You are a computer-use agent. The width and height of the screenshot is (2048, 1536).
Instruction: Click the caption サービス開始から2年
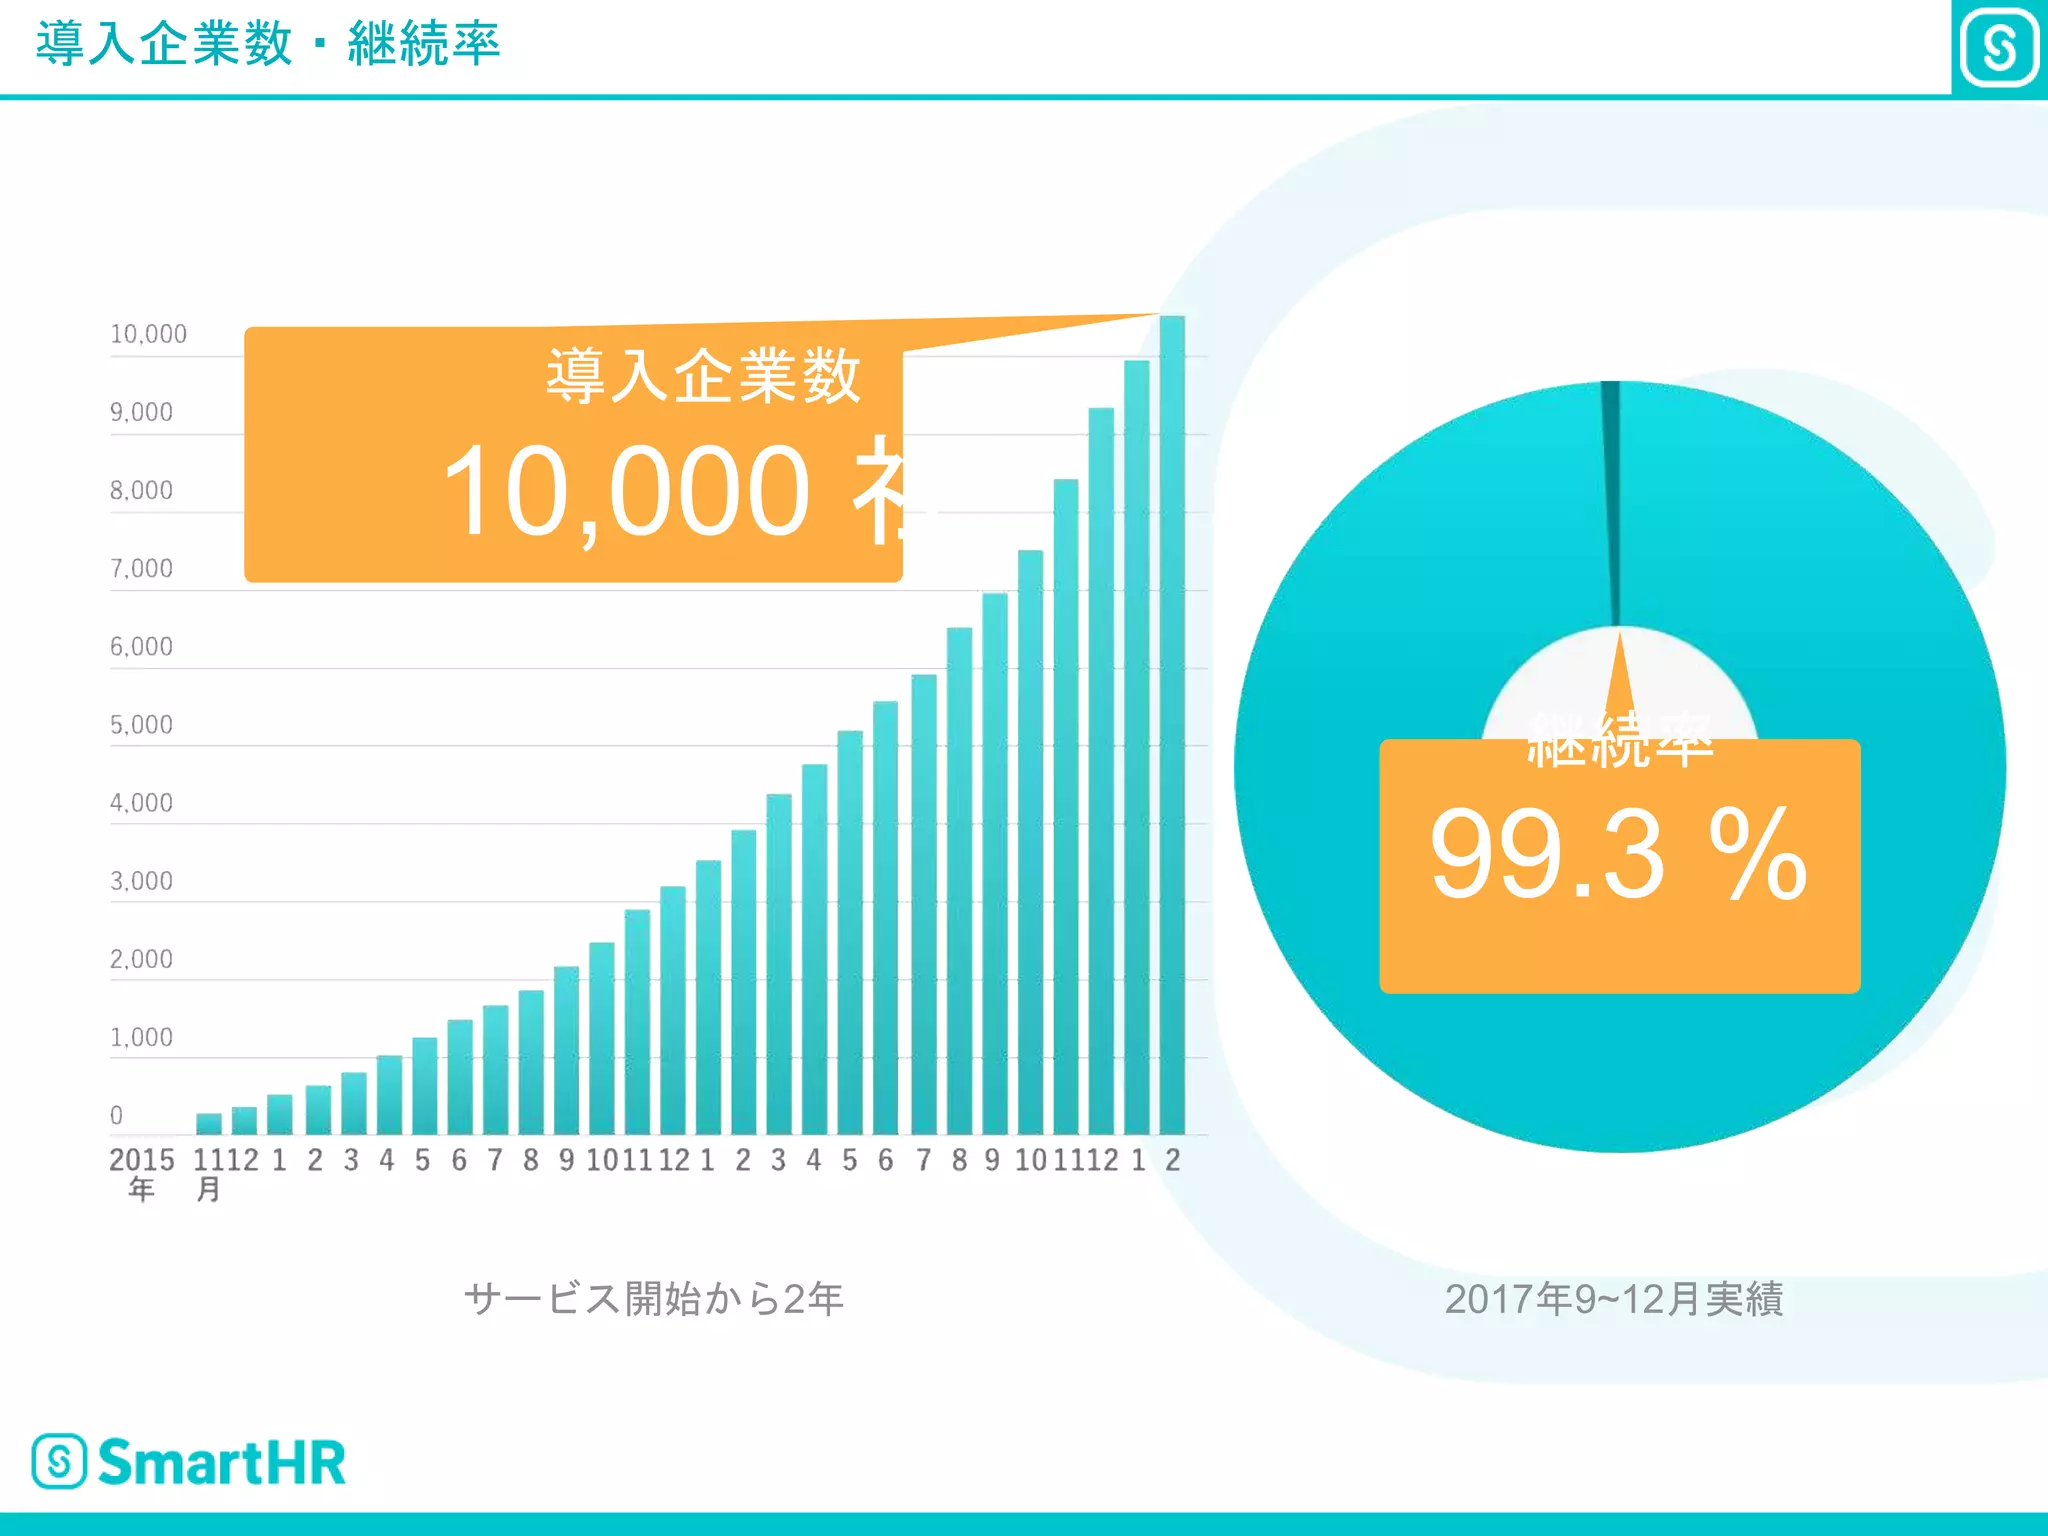click(654, 1299)
